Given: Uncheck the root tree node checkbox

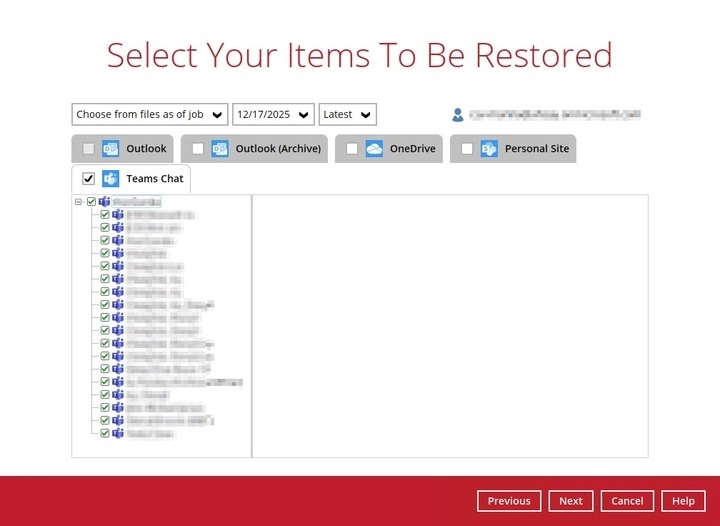Looking at the screenshot, I should [x=91, y=202].
